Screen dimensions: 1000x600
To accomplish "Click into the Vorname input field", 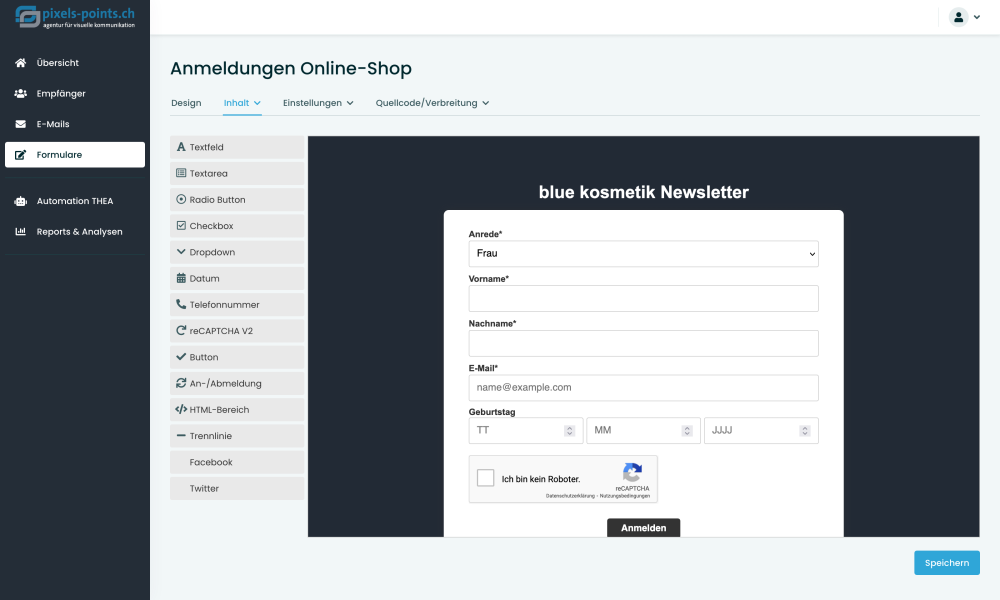I will tap(643, 298).
